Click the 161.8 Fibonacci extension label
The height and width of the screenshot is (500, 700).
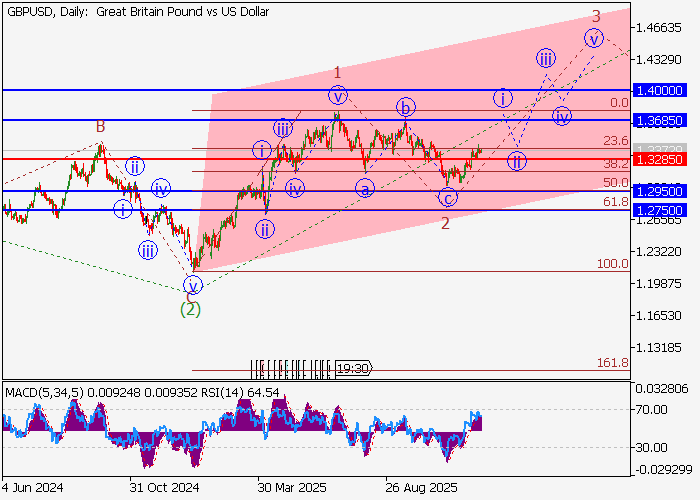(x=613, y=362)
